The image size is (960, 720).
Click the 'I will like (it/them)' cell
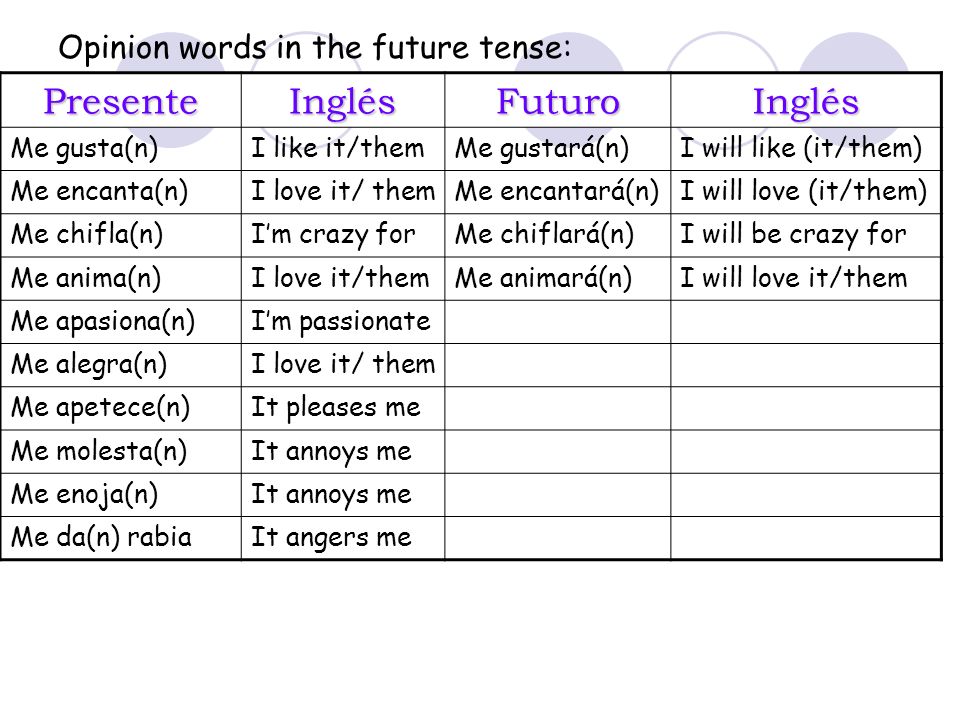tap(806, 149)
